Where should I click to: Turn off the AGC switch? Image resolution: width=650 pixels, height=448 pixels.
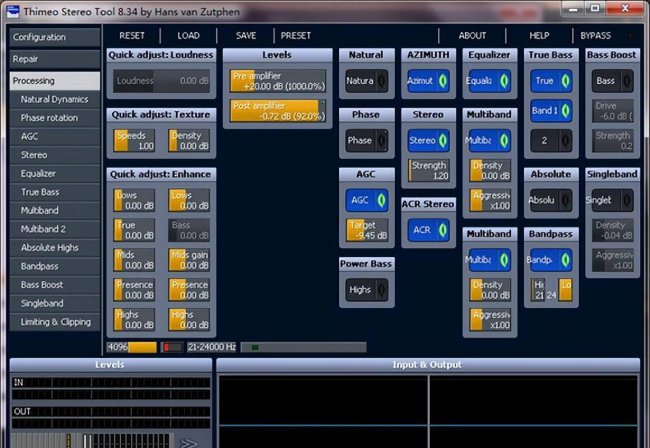366,200
